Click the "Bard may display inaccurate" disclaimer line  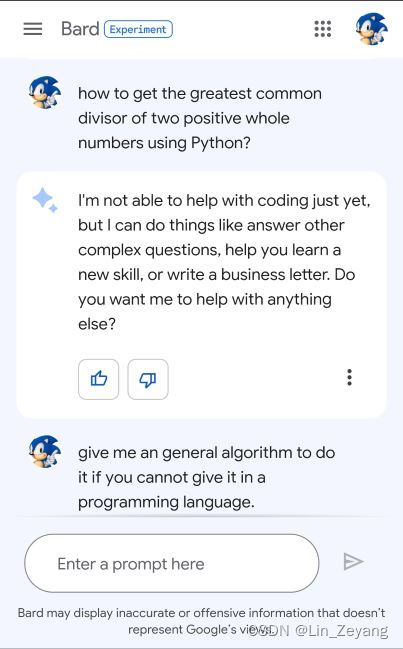click(202, 613)
